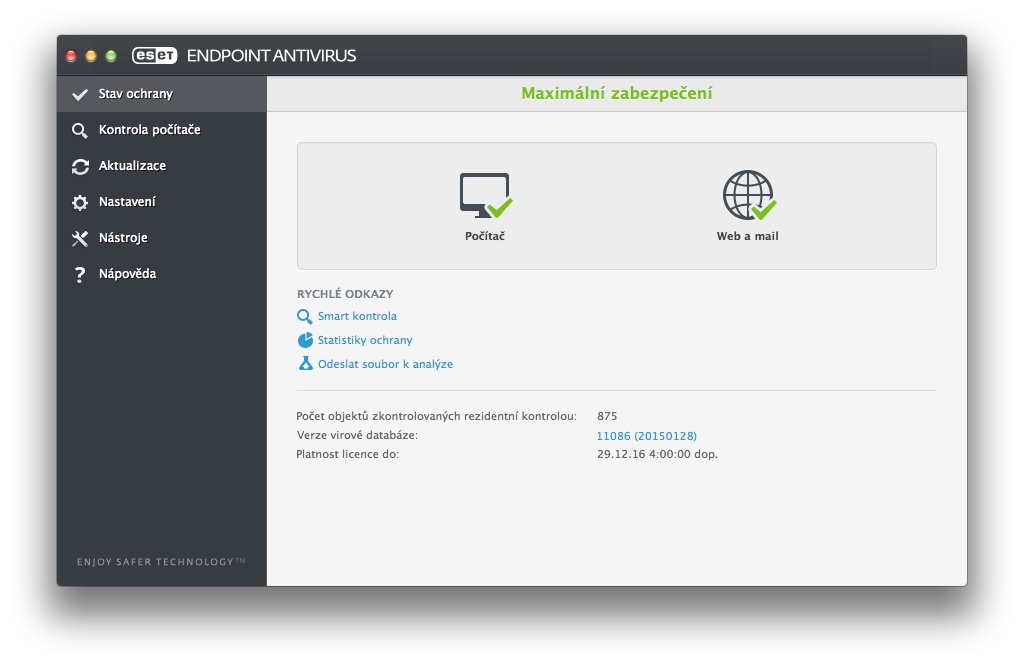This screenshot has width=1024, height=665.
Task: Open Statistiky ochrany link
Action: coord(365,340)
